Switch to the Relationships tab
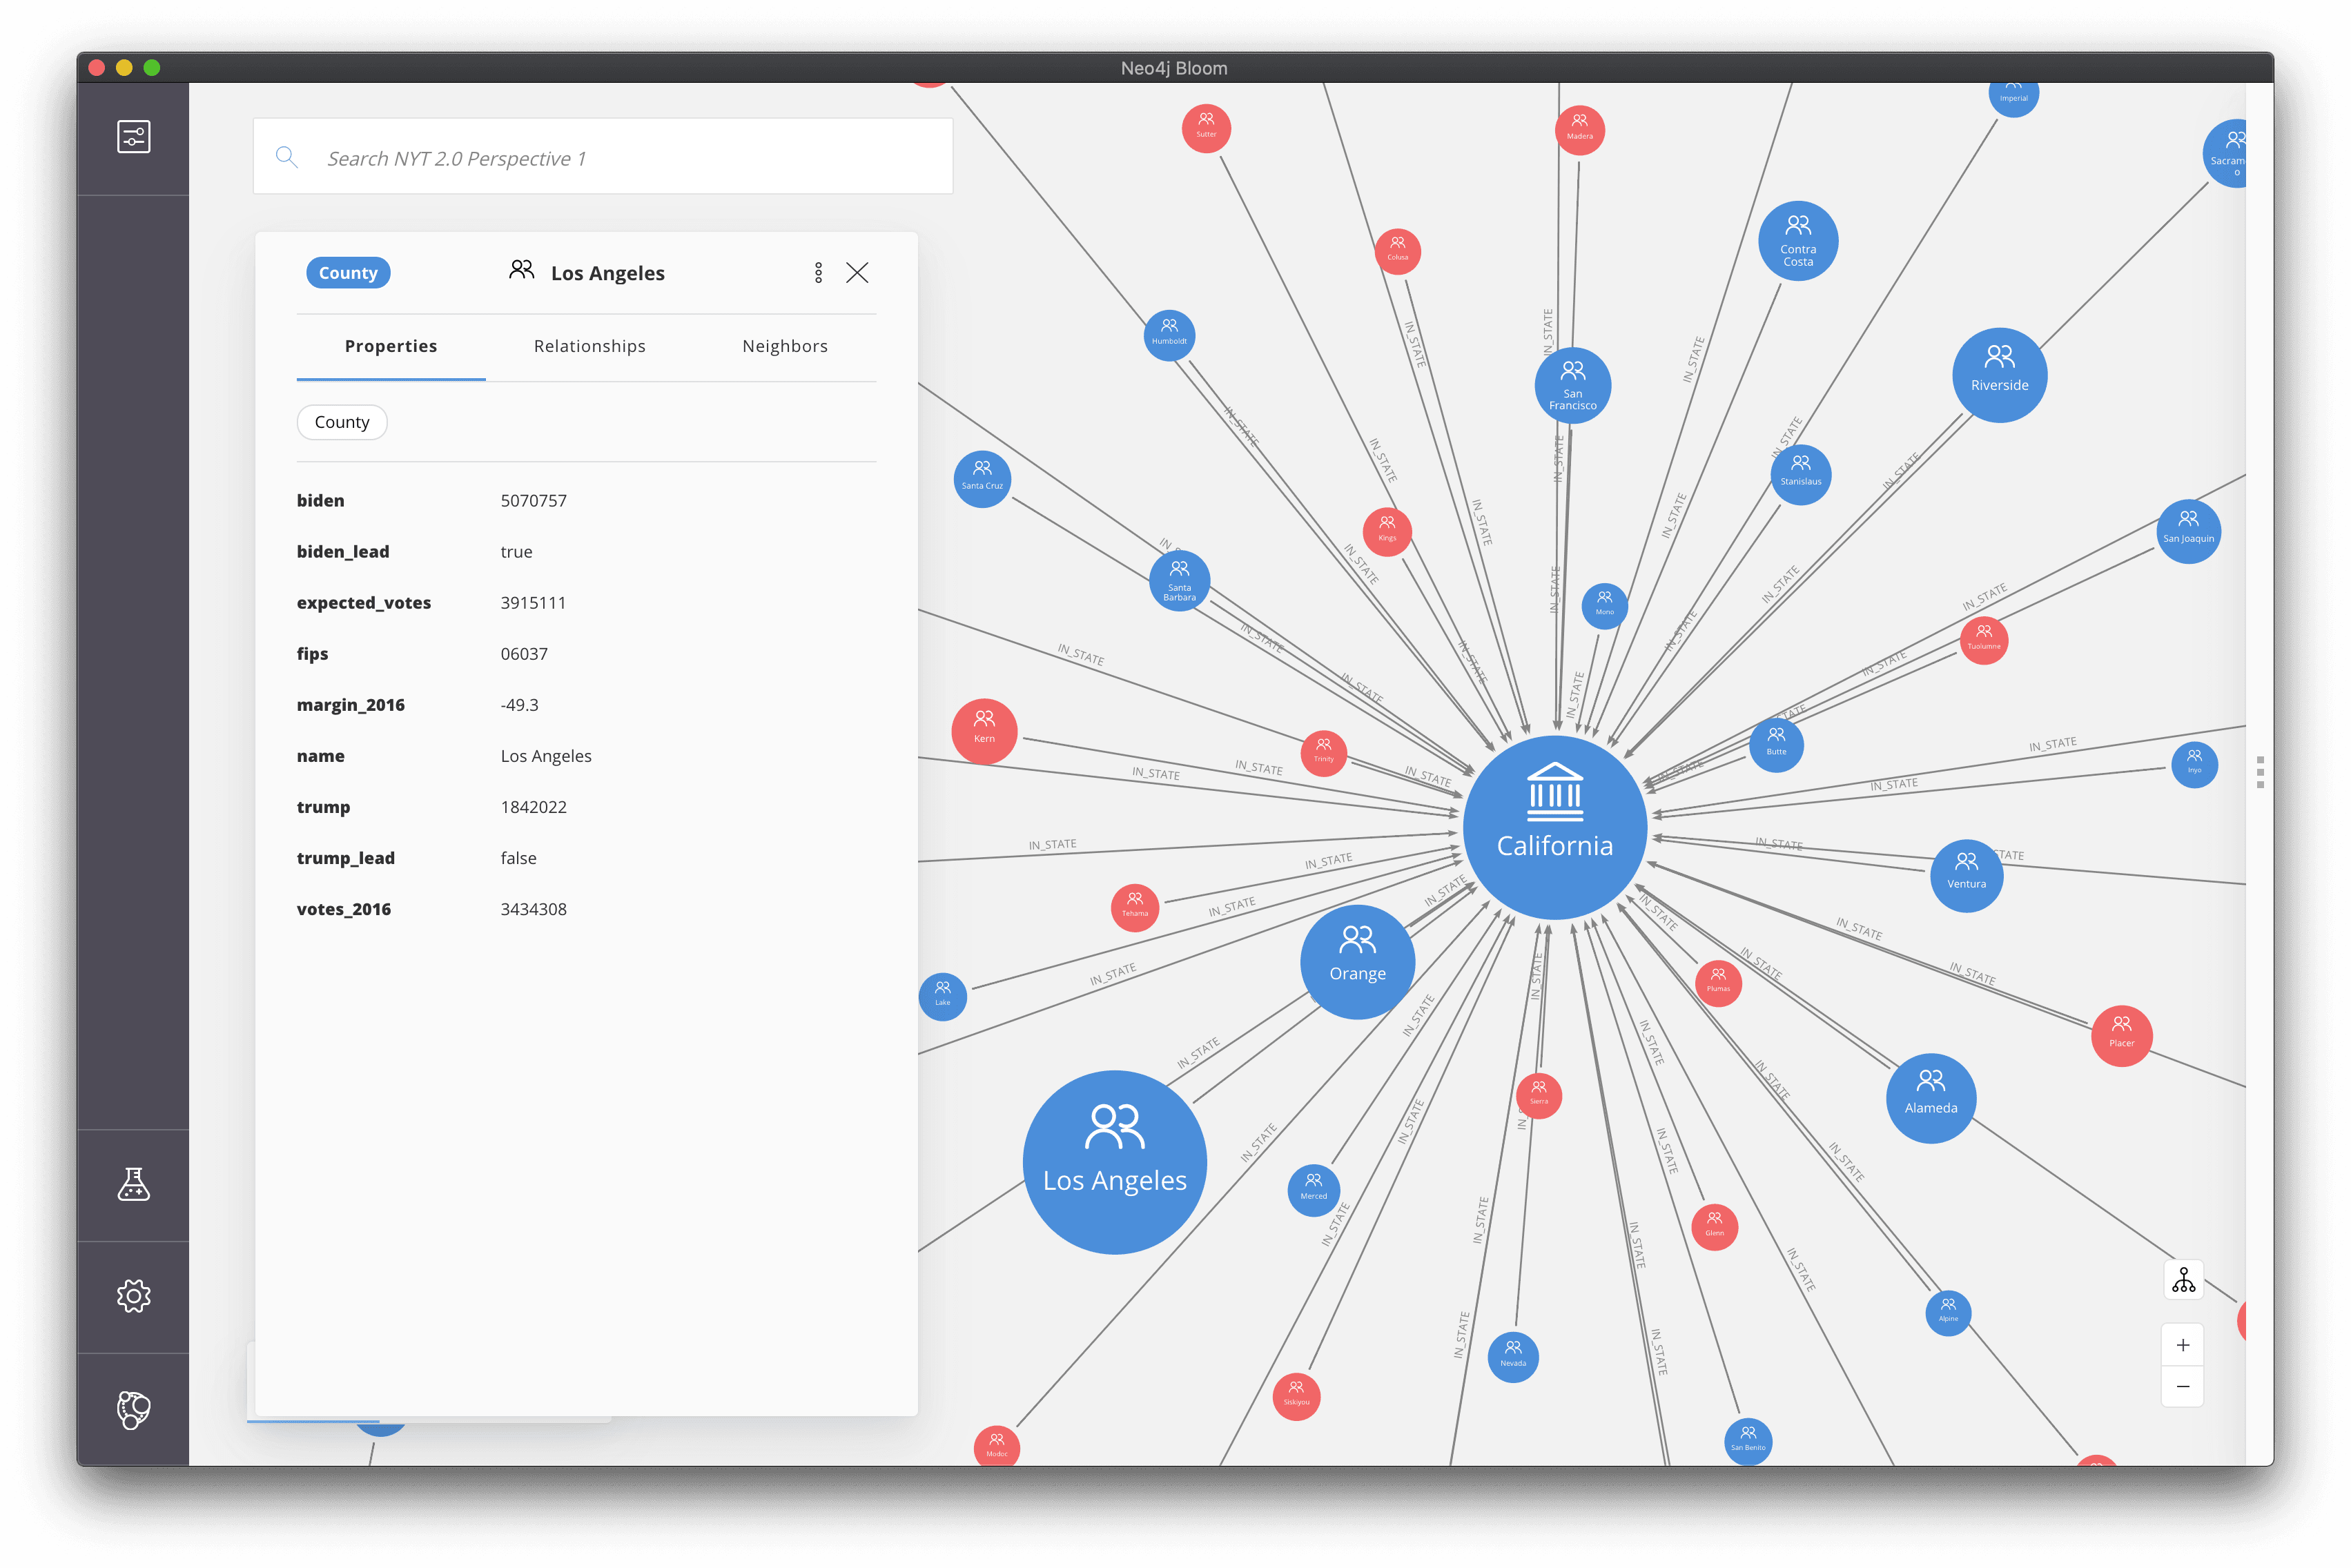 tap(589, 346)
